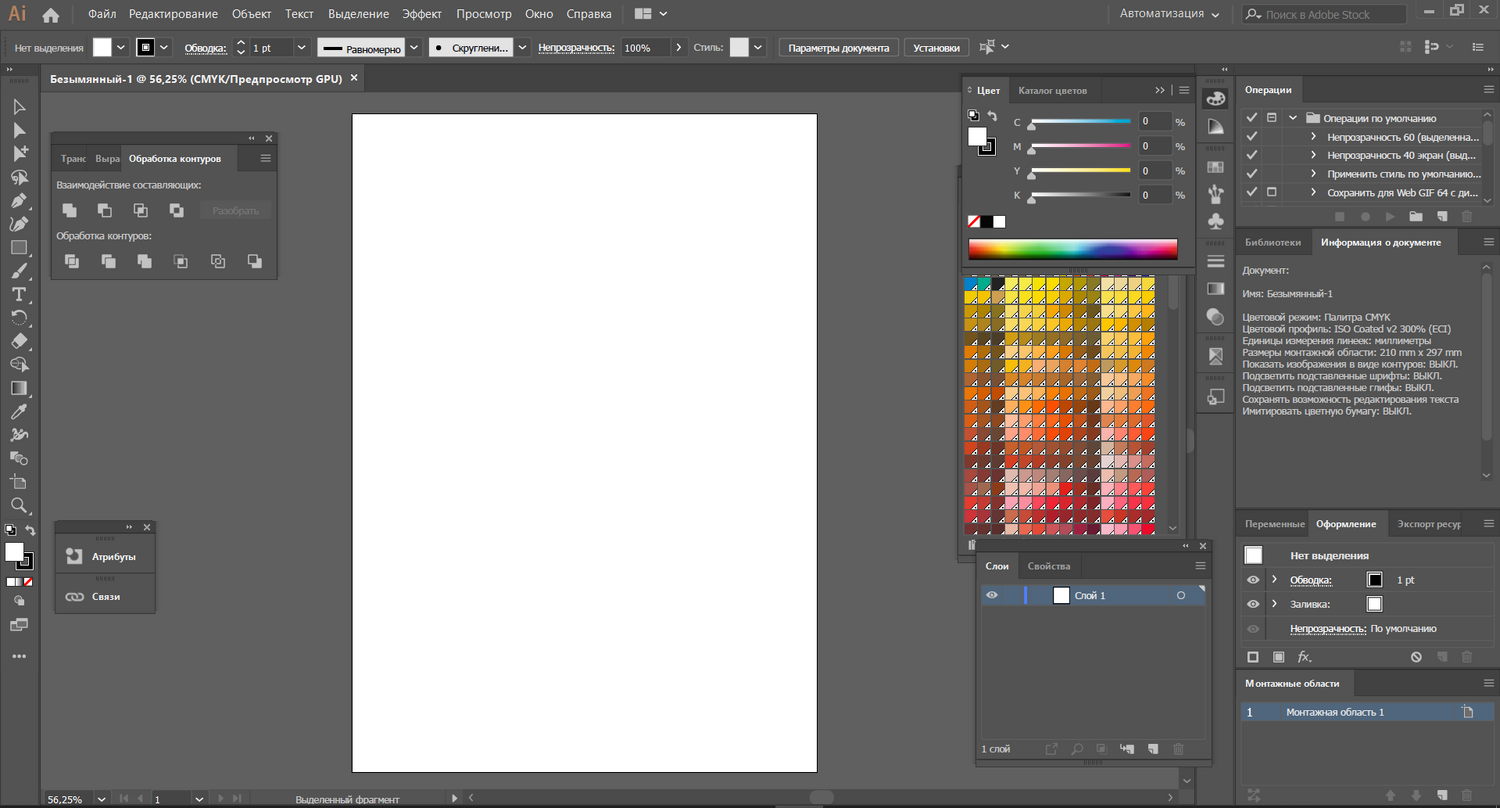Viewport: 1500px width, 808px height.
Task: Open the Эффект menu
Action: (x=422, y=15)
